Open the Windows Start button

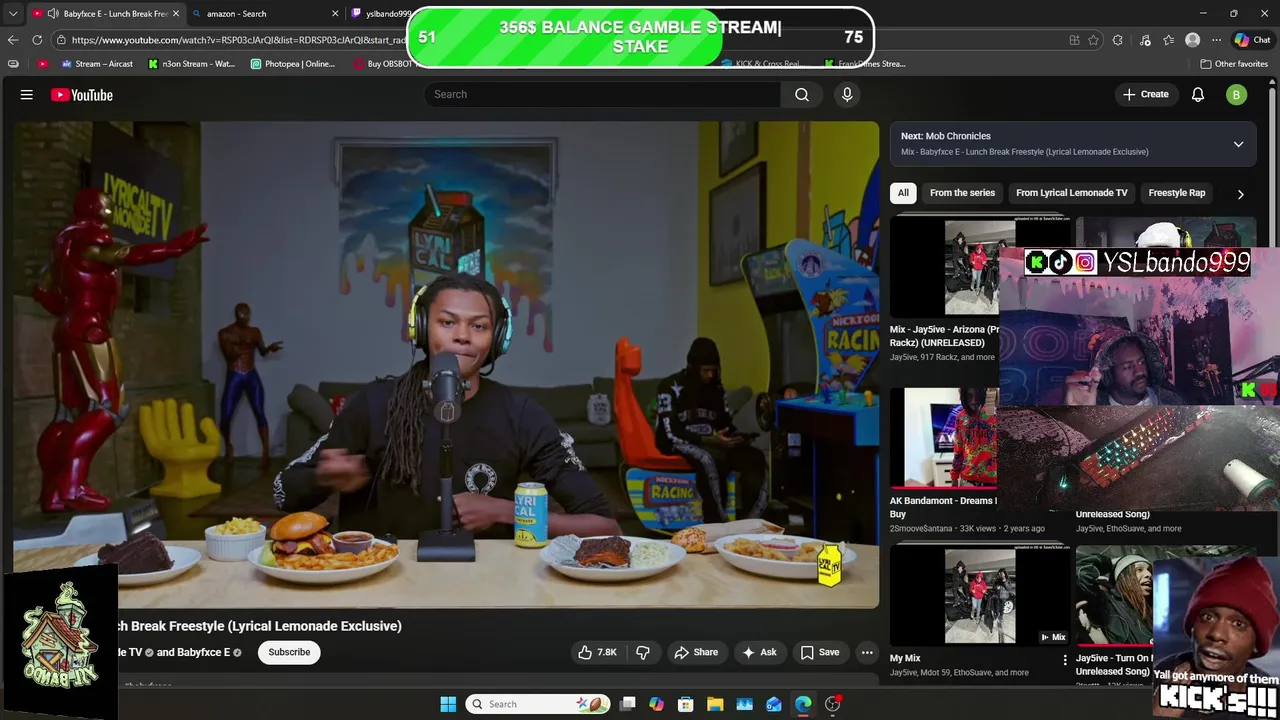448,704
